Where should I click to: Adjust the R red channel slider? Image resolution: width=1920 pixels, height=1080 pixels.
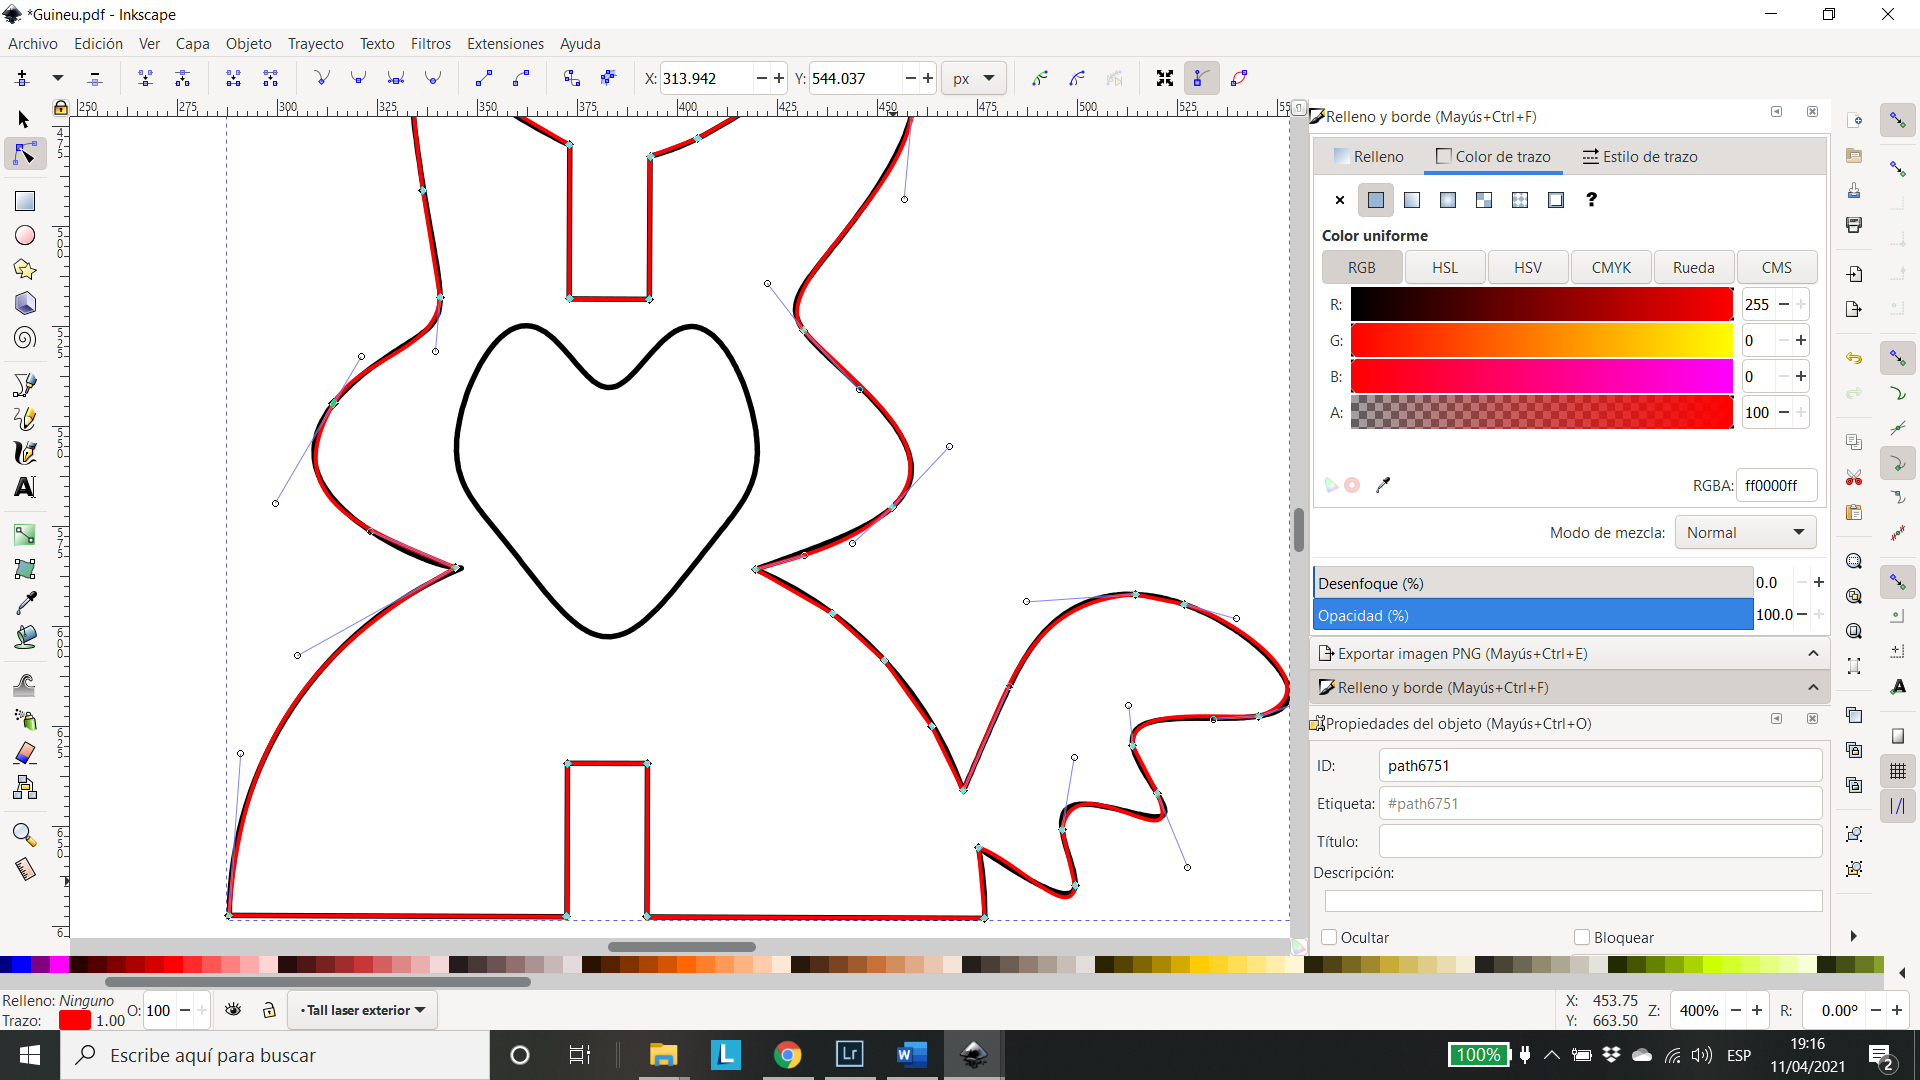tap(1541, 304)
